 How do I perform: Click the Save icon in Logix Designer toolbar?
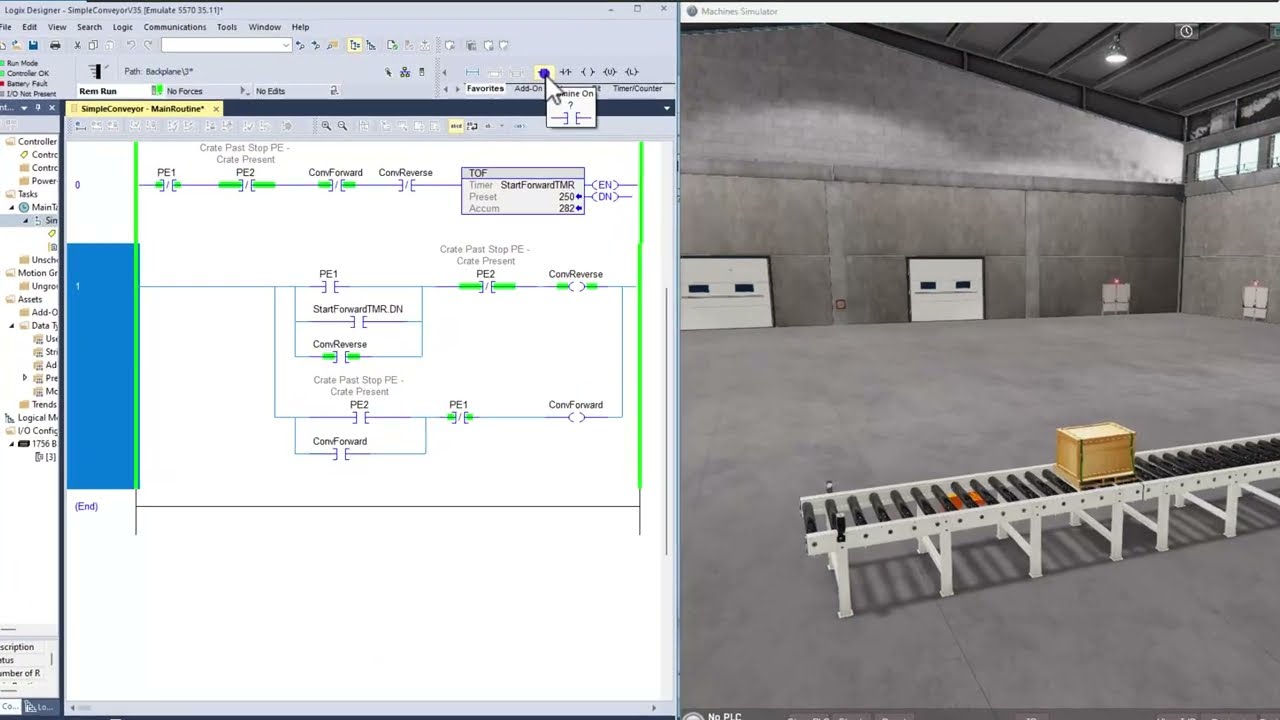coord(33,45)
